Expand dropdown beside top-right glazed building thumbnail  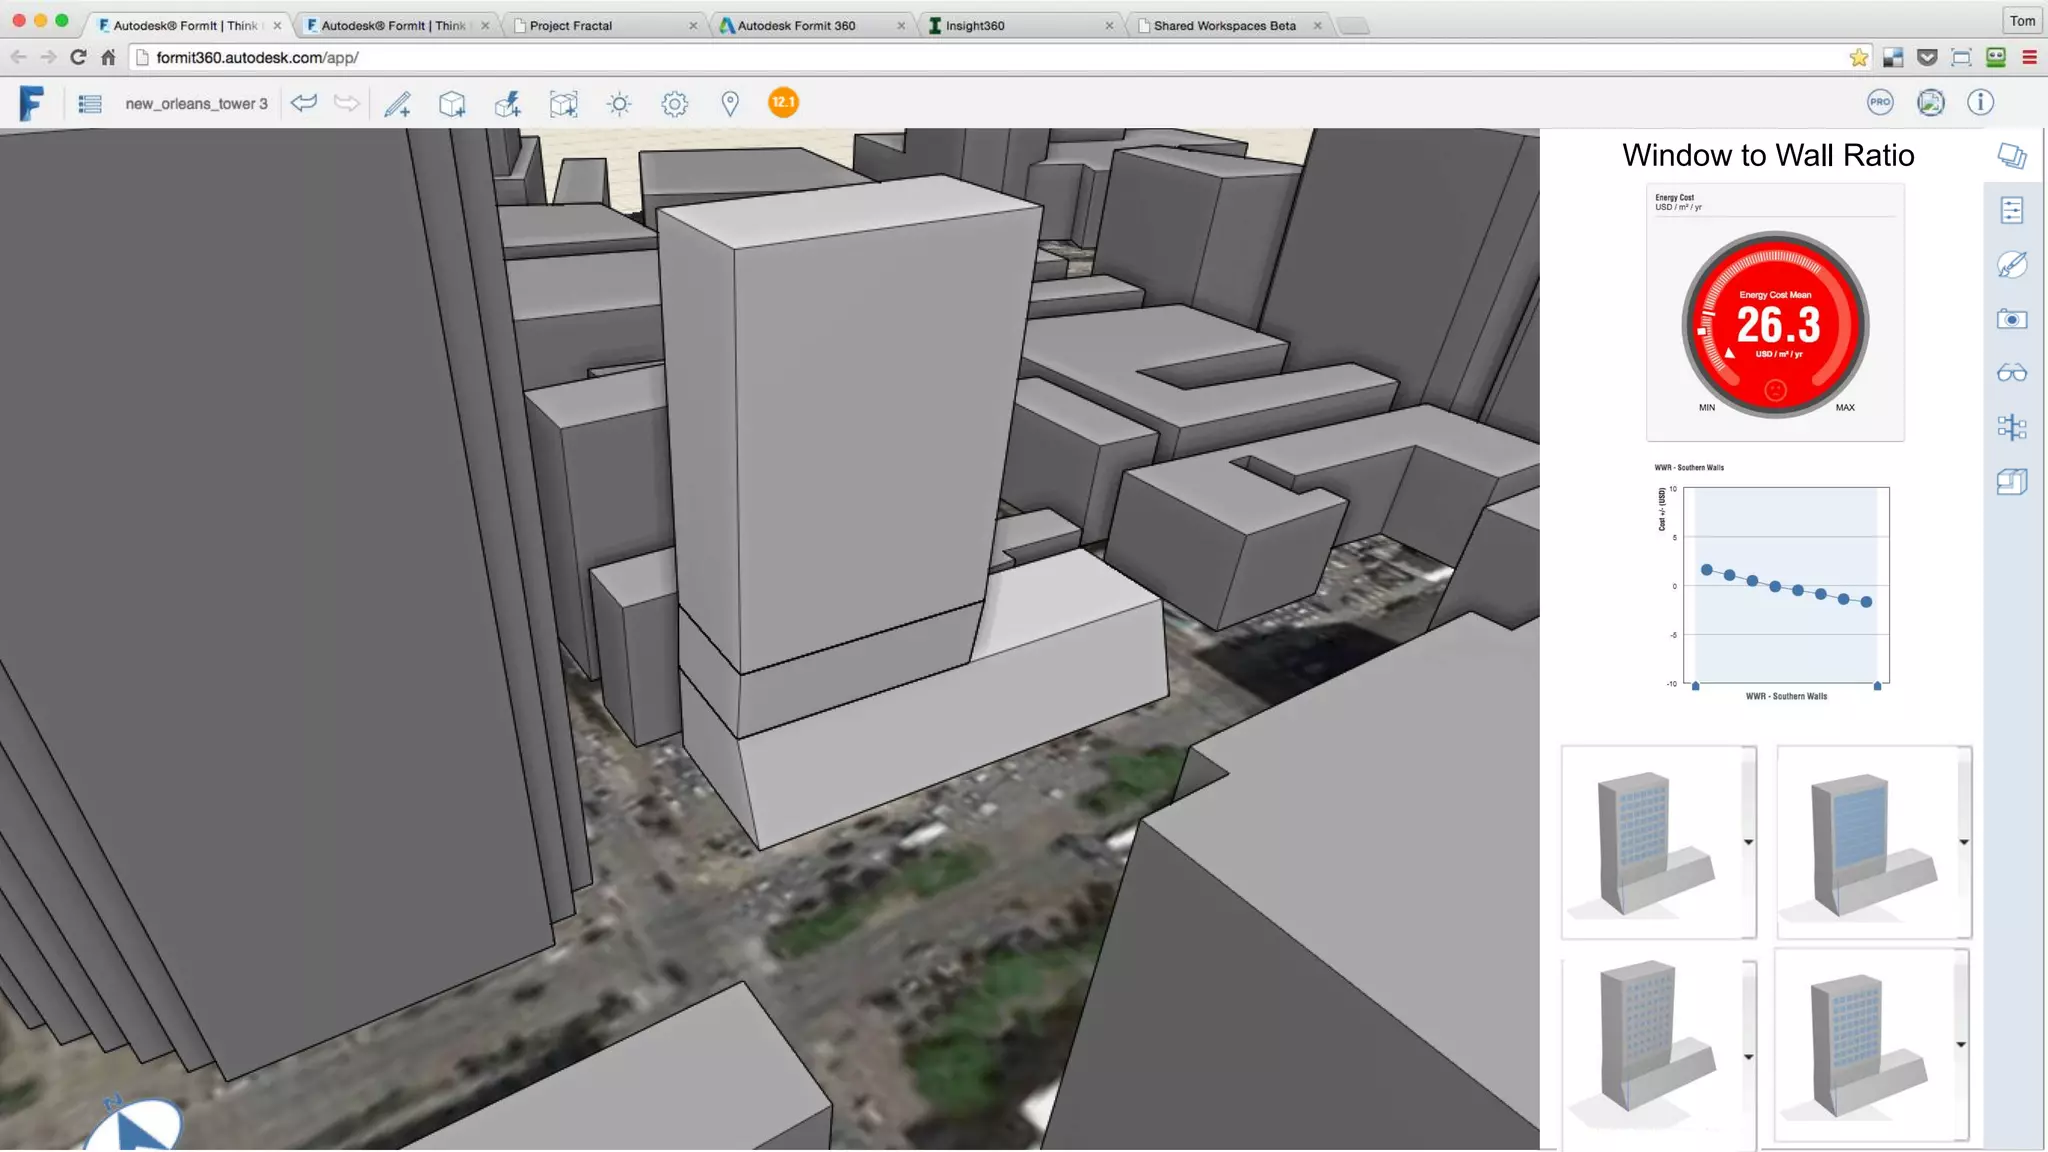point(1963,842)
